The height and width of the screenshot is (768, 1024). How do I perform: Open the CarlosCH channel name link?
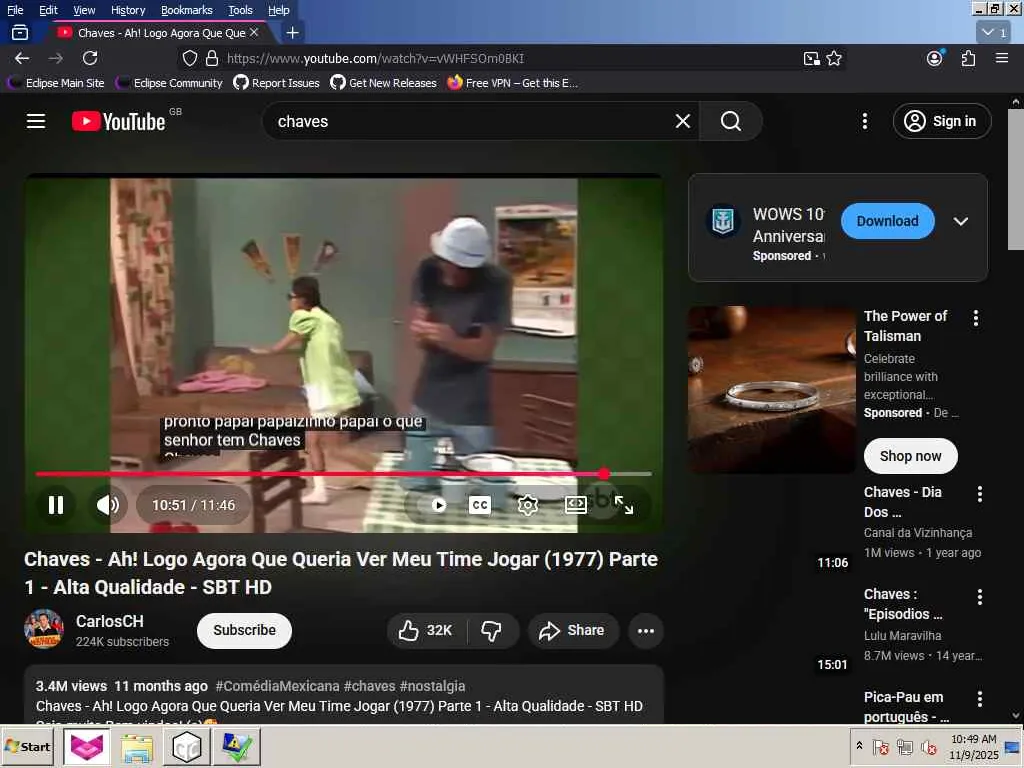110,621
